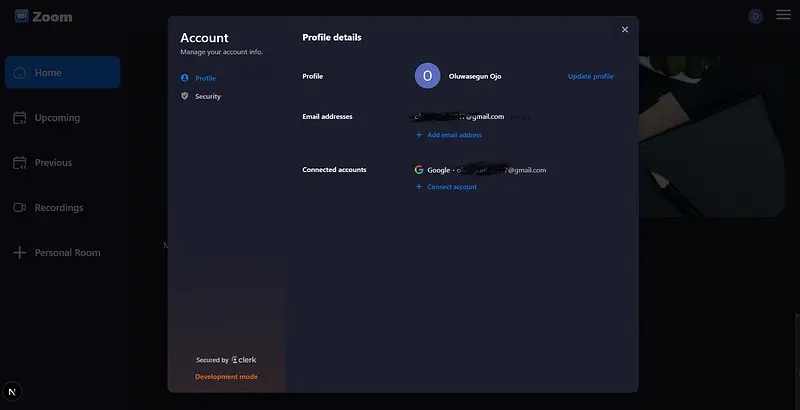
Task: Open the Next.js dev tools N icon
Action: [13, 391]
